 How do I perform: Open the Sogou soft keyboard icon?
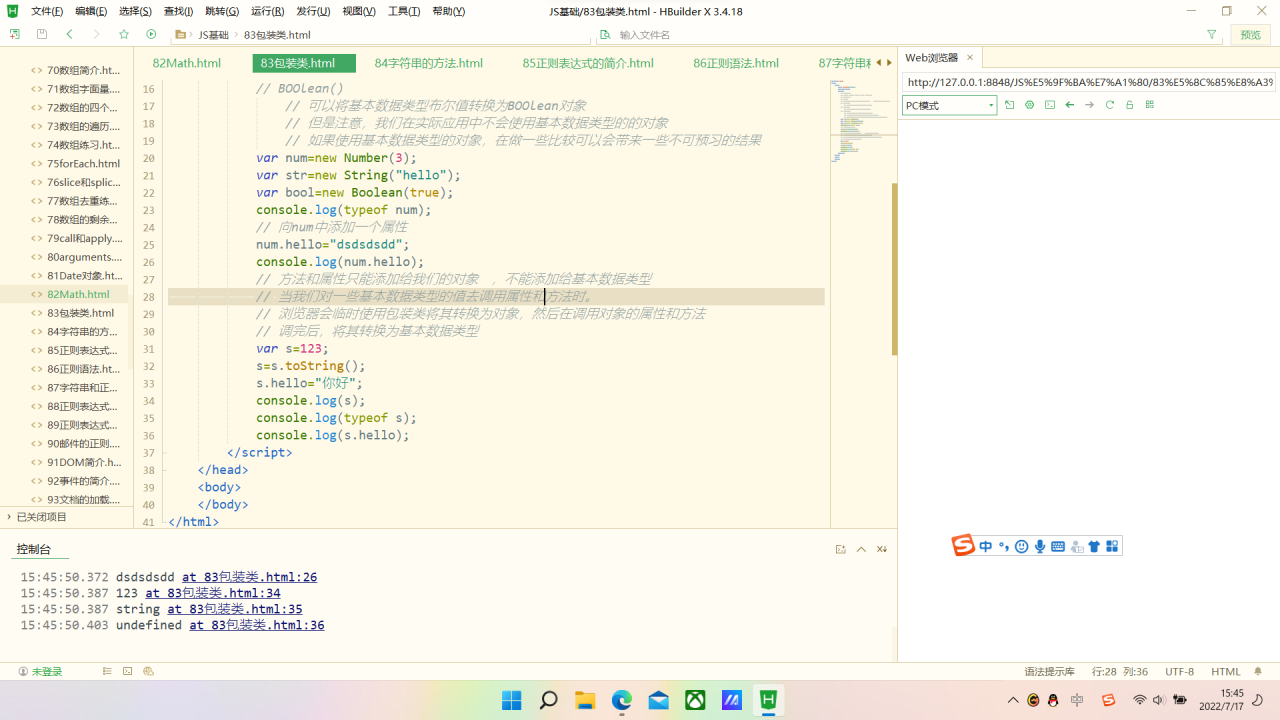click(1058, 546)
